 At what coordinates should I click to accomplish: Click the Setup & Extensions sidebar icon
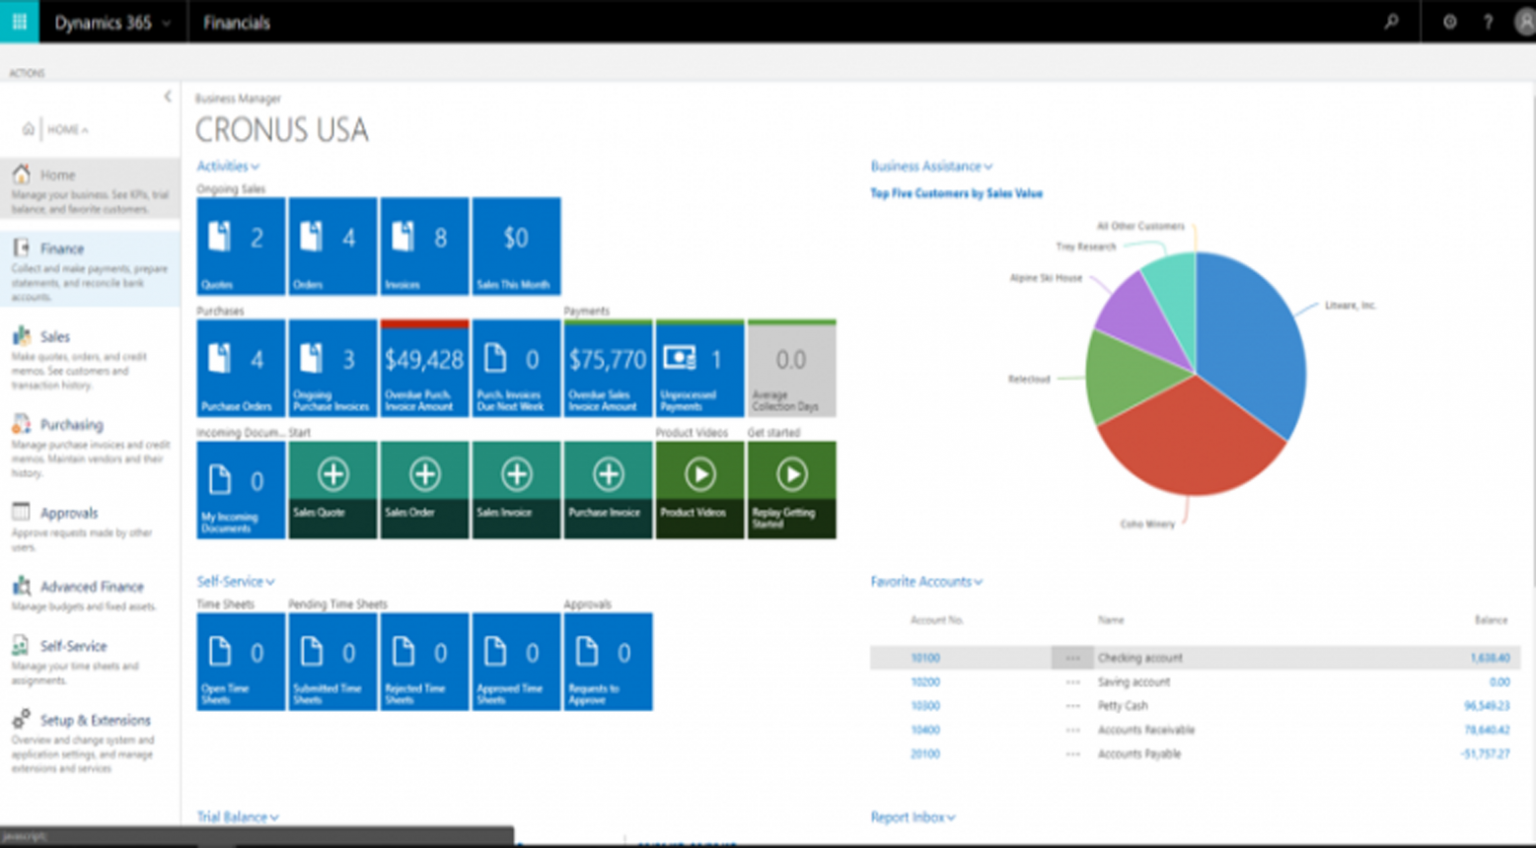[x=22, y=720]
